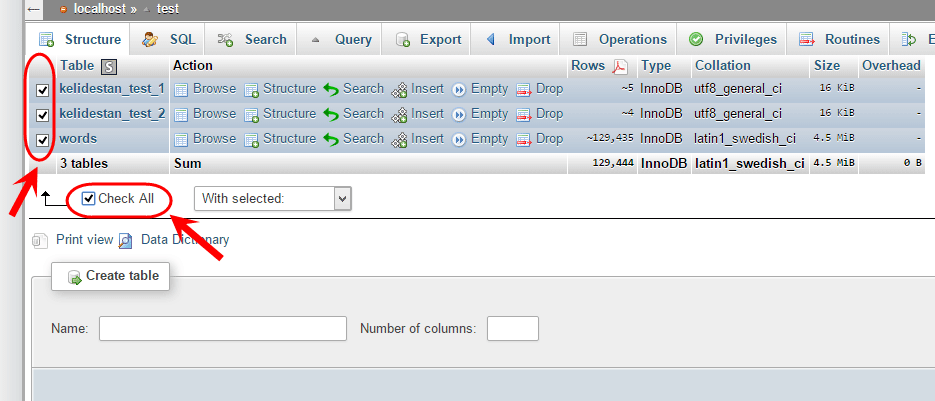The image size is (935, 401).
Task: Open the Operations tab
Action: click(620, 39)
